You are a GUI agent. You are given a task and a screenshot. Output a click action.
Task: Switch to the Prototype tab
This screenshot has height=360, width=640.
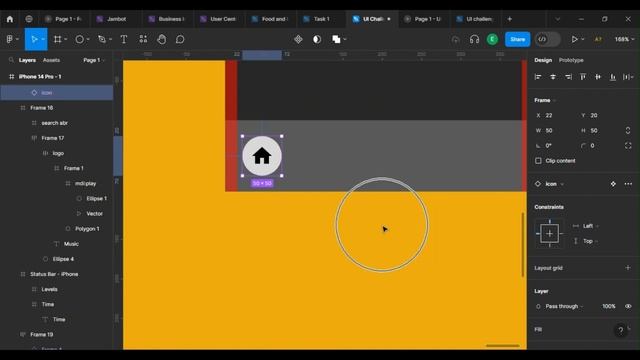click(571, 60)
